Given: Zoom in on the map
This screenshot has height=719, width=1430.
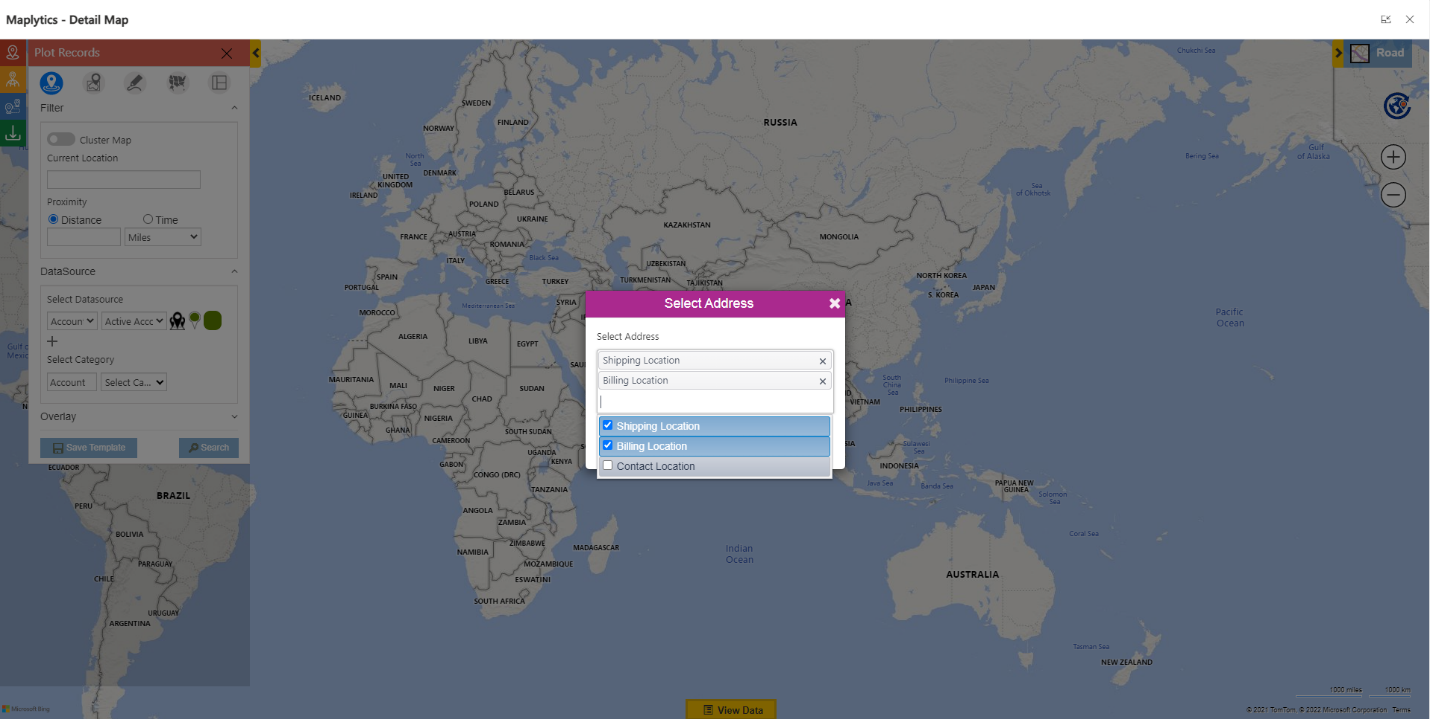Looking at the screenshot, I should pyautogui.click(x=1393, y=157).
